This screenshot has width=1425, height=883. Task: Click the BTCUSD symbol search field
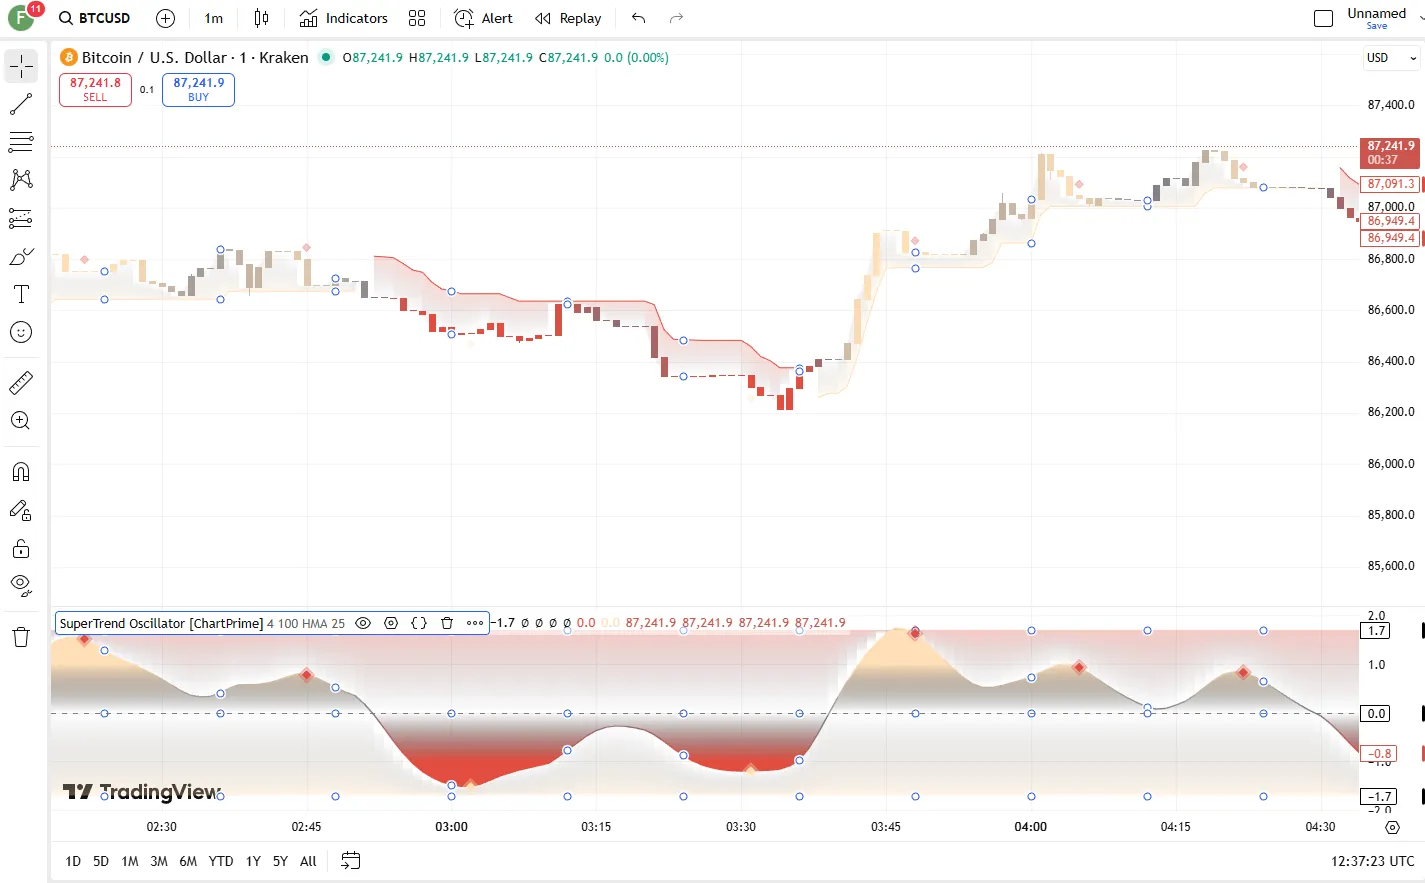[95, 18]
